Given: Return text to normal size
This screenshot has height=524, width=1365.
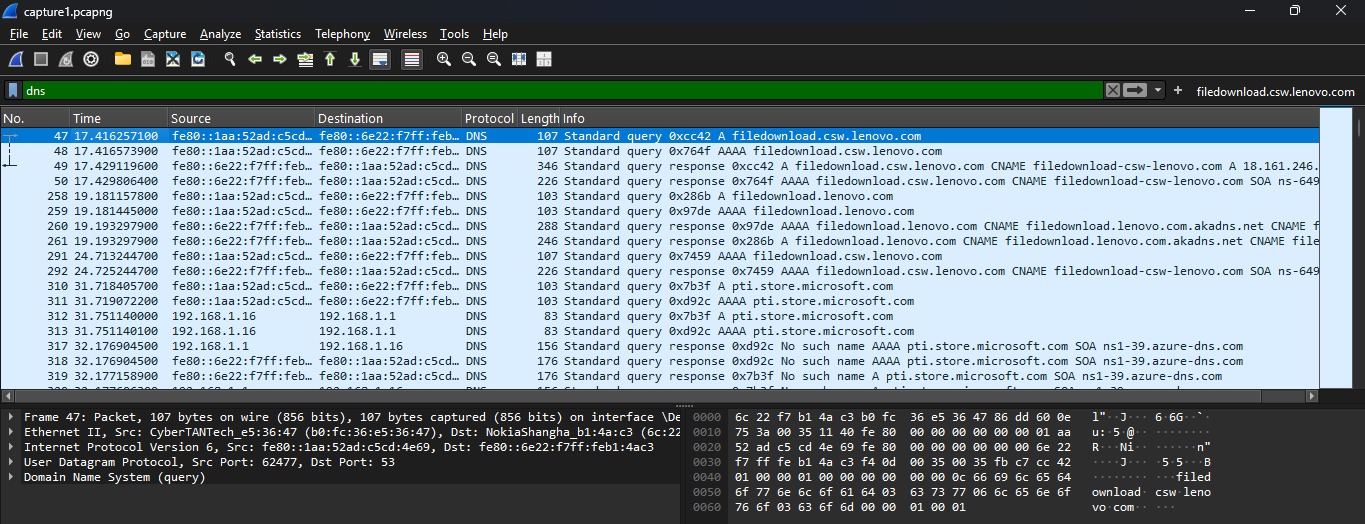Looking at the screenshot, I should pos(494,60).
